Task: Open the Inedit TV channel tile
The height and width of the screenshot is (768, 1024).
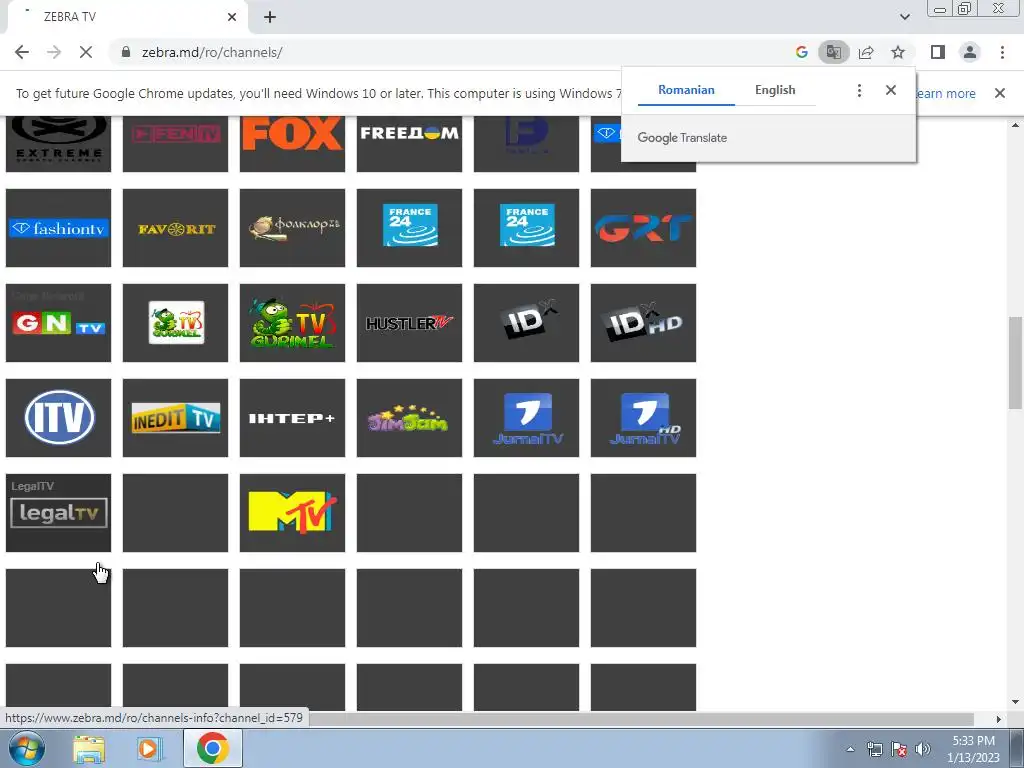Action: [175, 418]
